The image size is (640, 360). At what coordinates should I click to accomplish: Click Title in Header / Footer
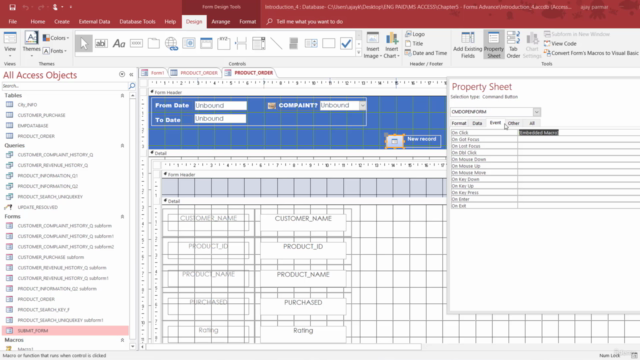[x=414, y=44]
